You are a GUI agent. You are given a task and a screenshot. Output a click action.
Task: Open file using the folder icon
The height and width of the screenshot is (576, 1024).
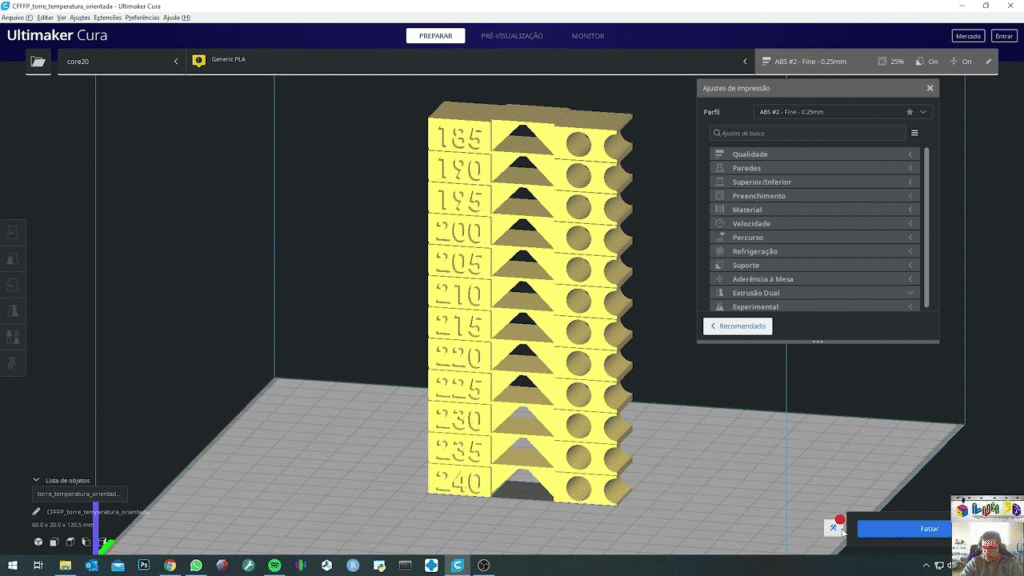(38, 61)
